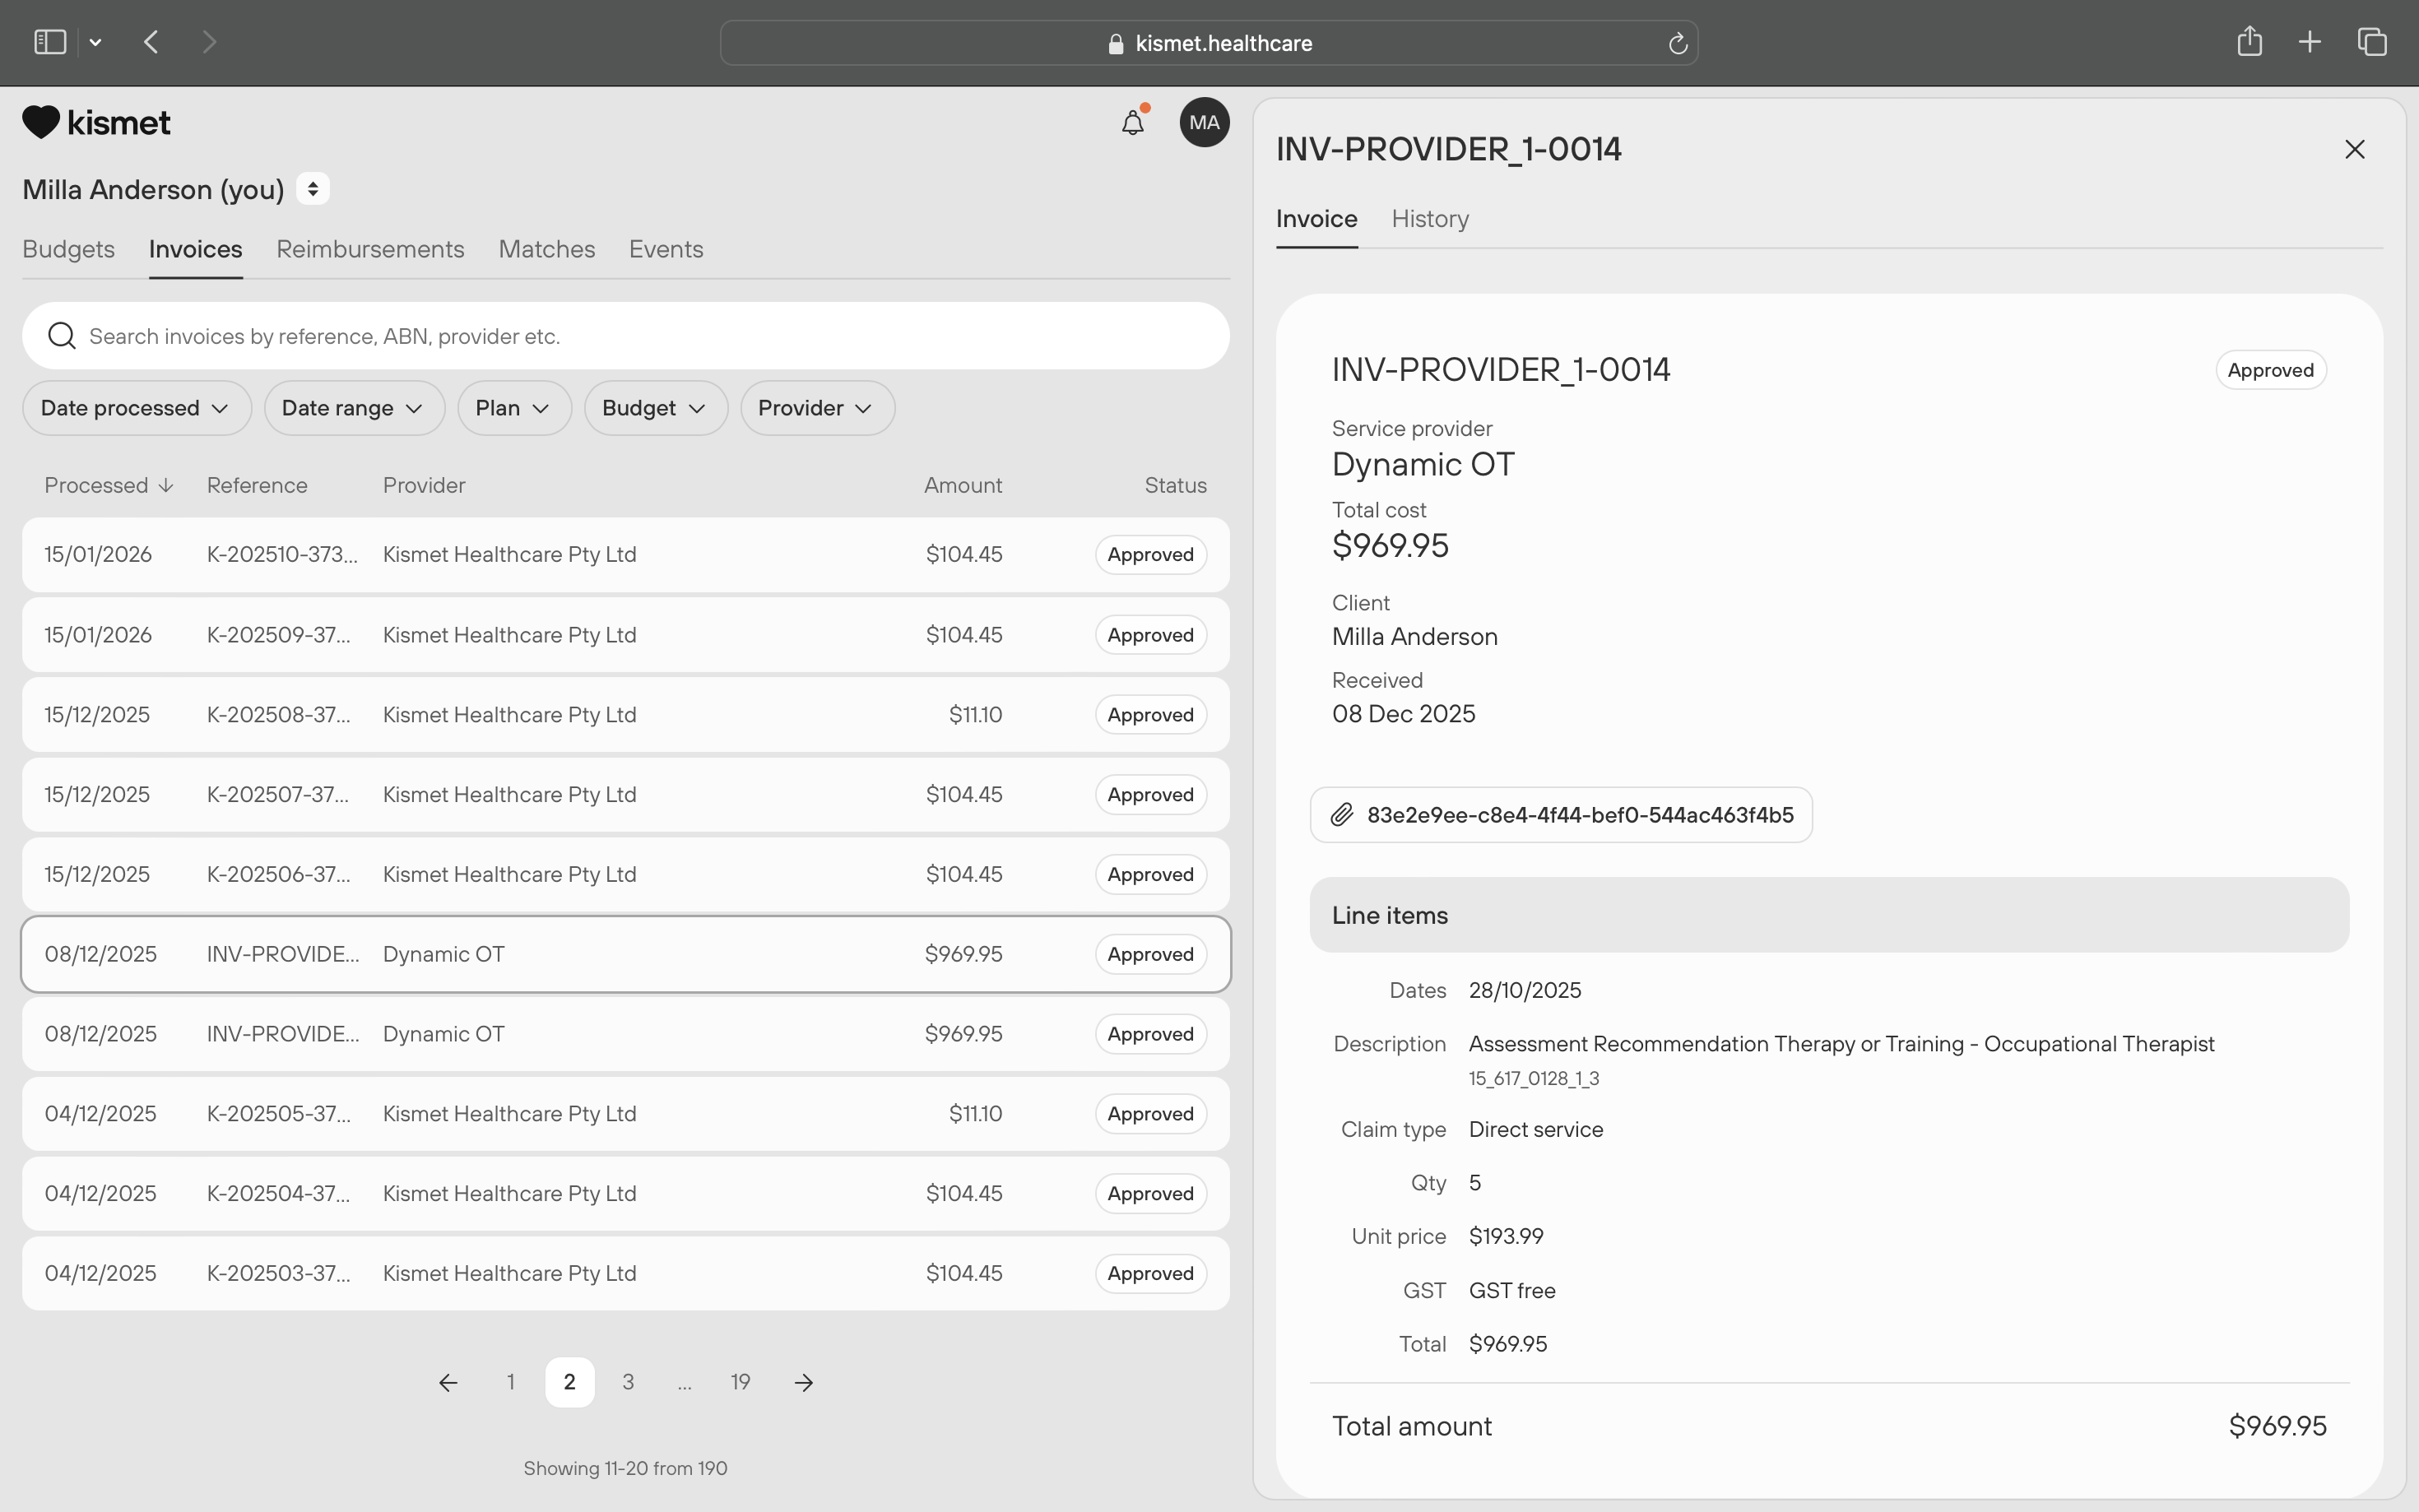Viewport: 2419px width, 1512px height.
Task: Click support item code 15_617_0128_1_3
Action: [1534, 1078]
